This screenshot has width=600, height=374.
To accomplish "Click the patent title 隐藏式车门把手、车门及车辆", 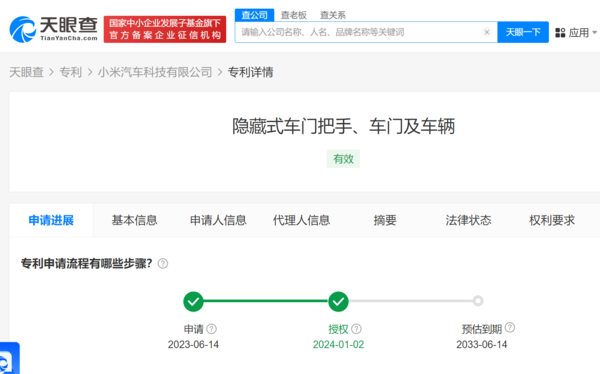I will pos(343,126).
